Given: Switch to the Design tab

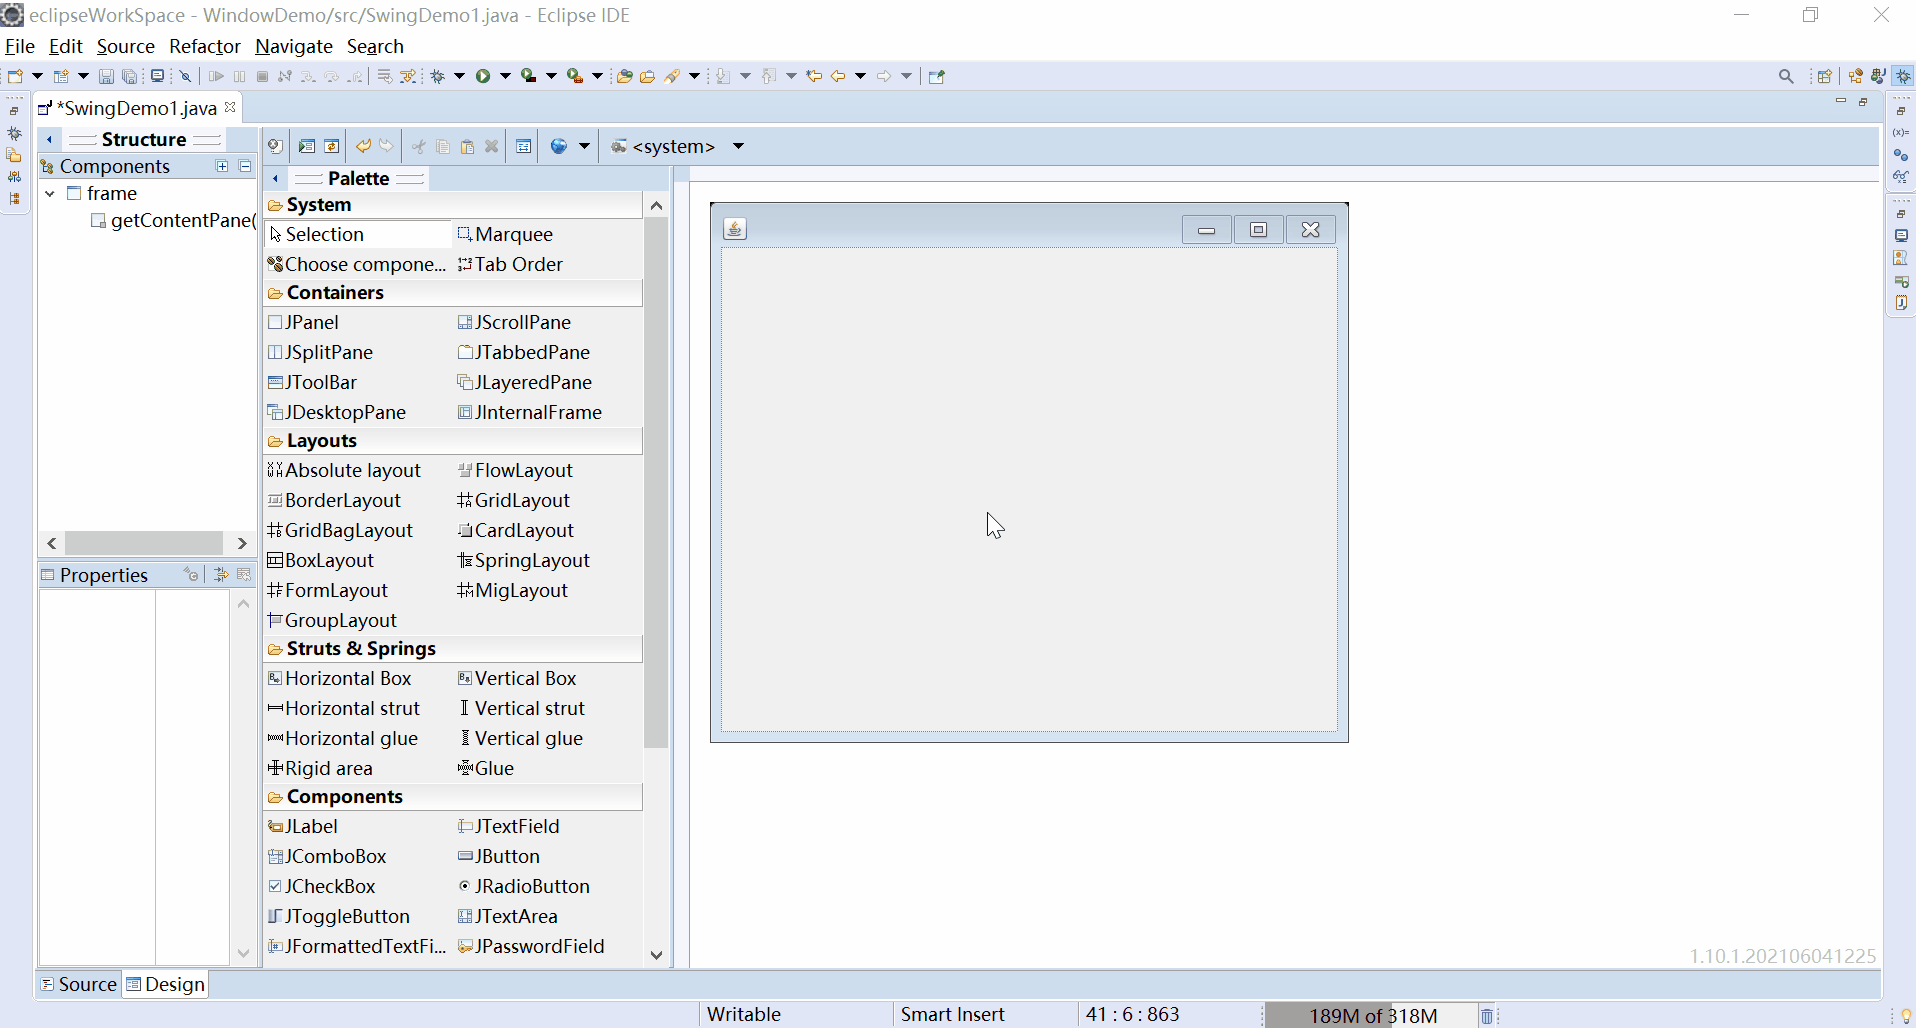Looking at the screenshot, I should pyautogui.click(x=165, y=984).
